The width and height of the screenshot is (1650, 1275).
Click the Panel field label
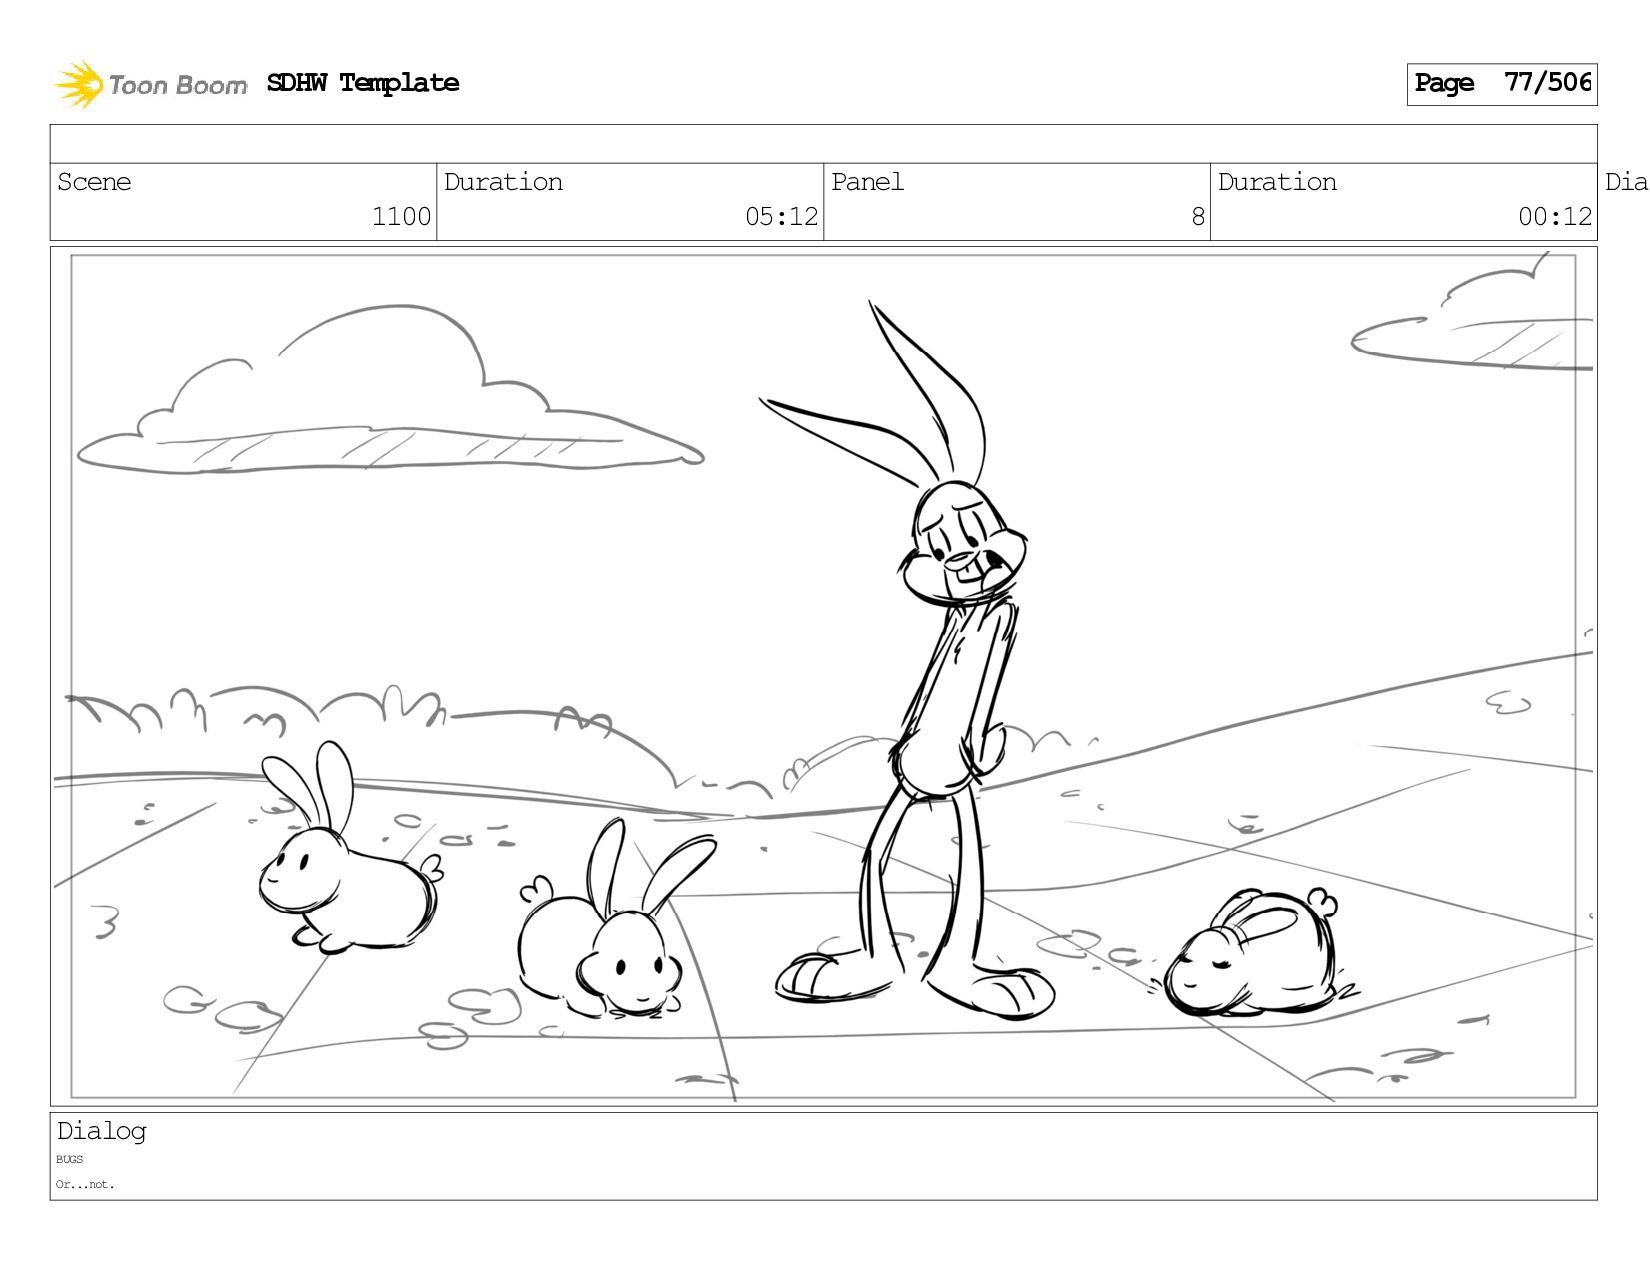tap(867, 182)
